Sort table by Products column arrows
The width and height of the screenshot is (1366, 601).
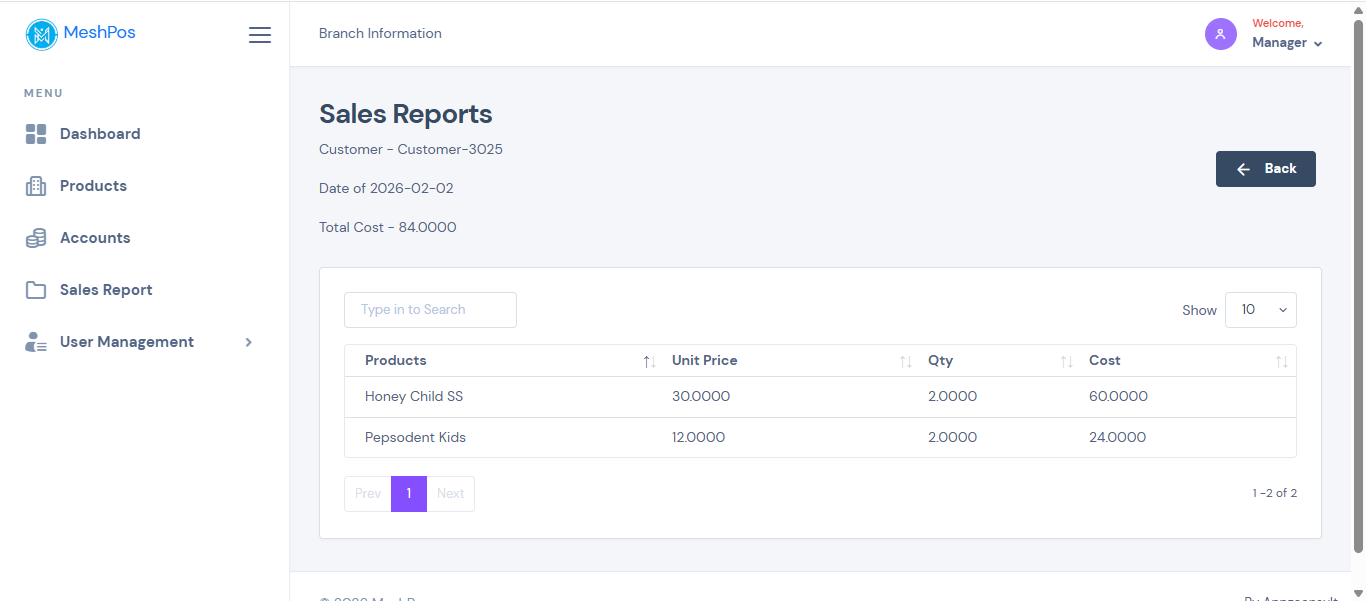[x=649, y=361]
